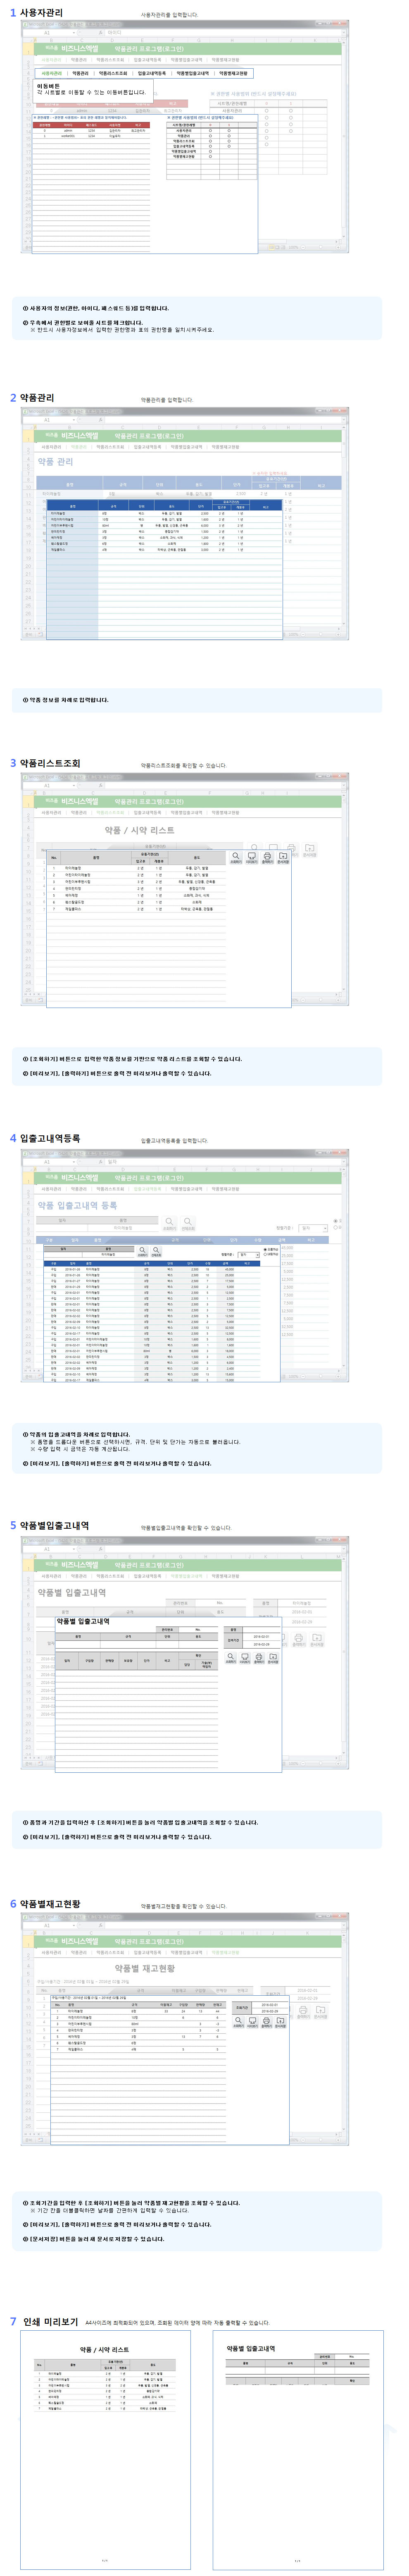Screen dimensions: 409x2576
Task: Click 약품별 재고현황 sheet title in section 6
Action: click(x=144, y=1969)
